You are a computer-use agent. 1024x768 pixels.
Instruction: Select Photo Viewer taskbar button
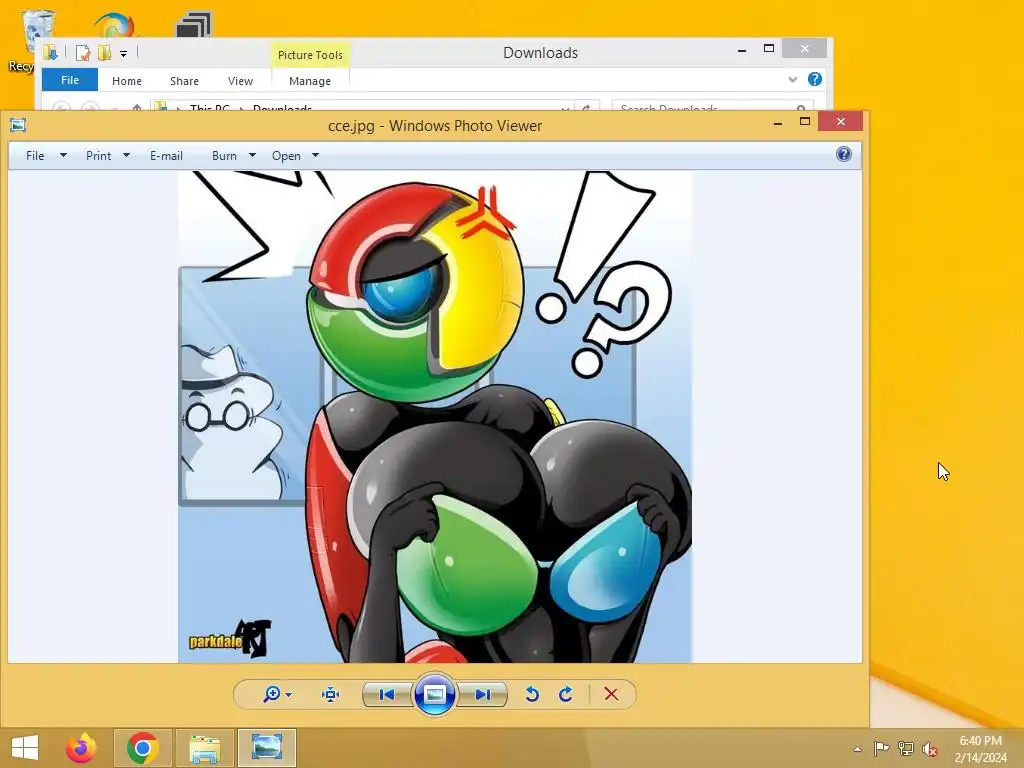(266, 748)
